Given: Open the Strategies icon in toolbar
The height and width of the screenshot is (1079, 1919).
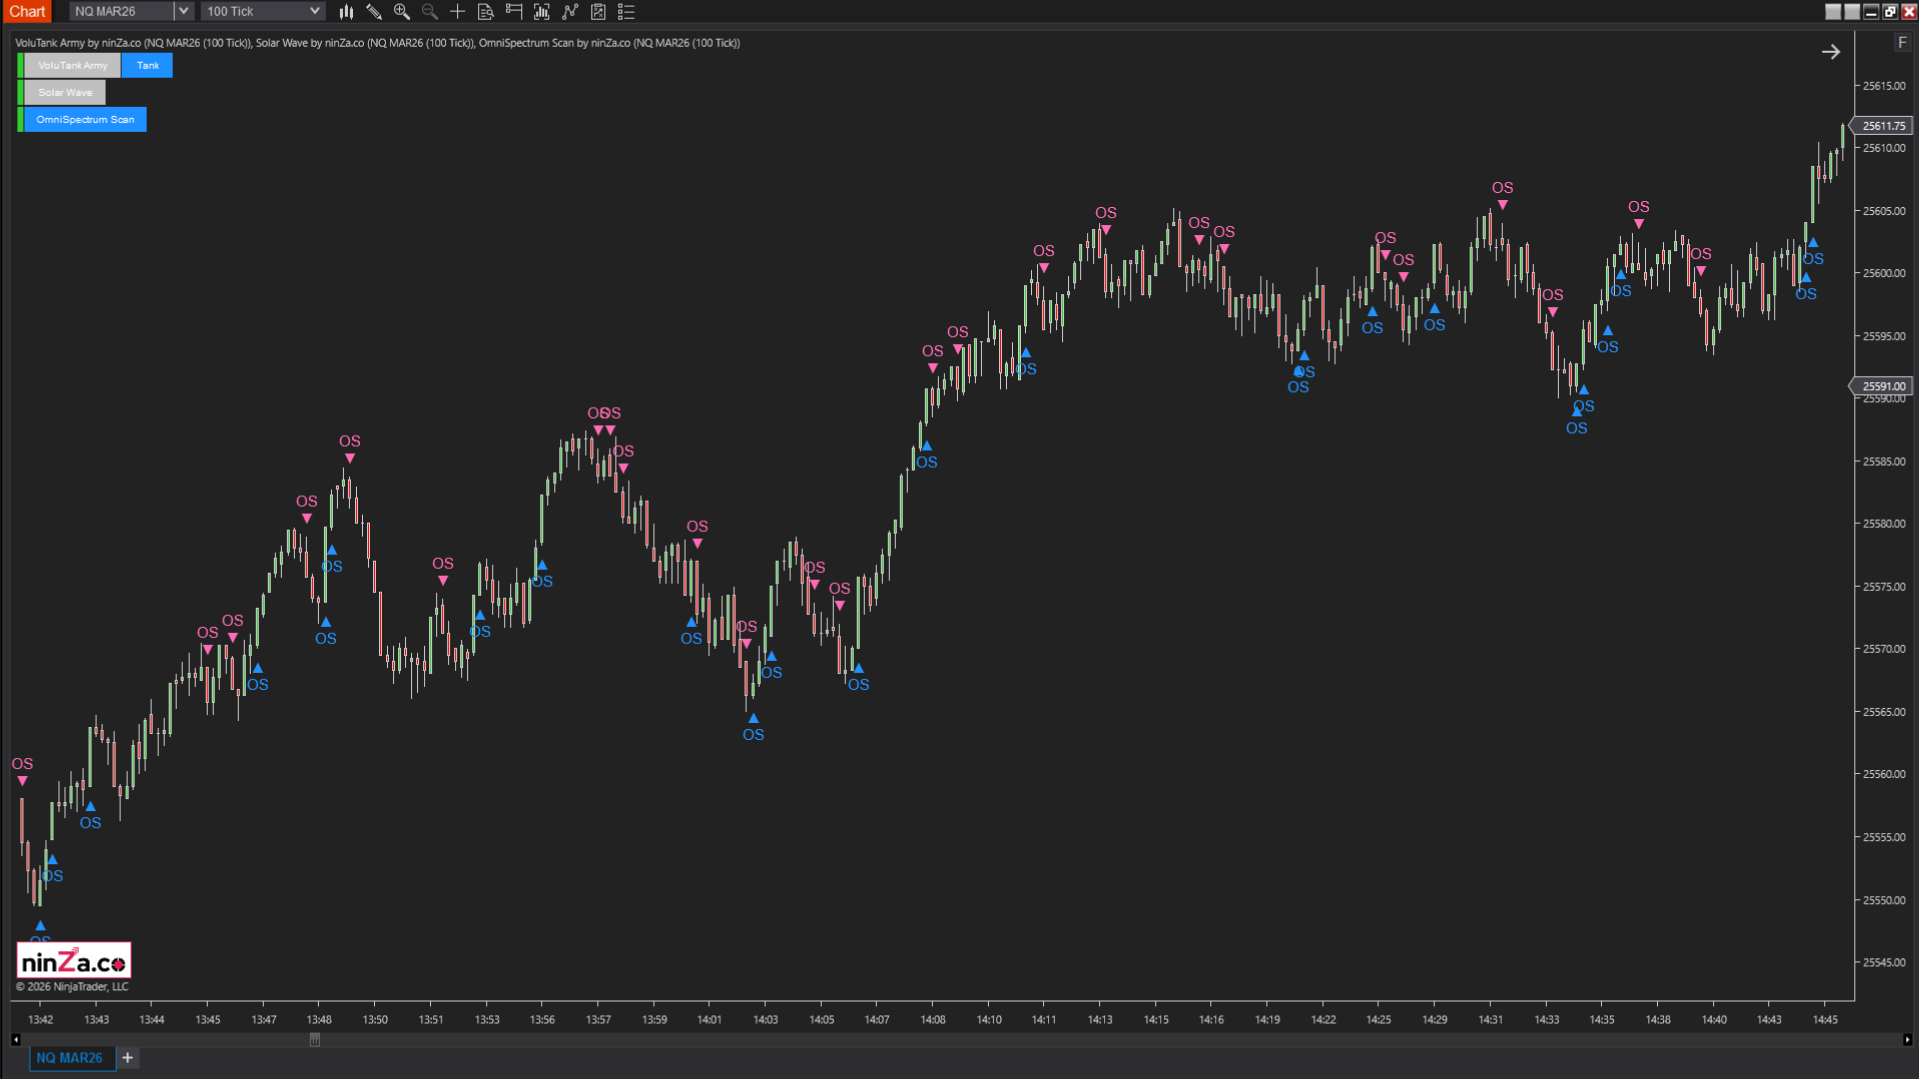Looking at the screenshot, I should [598, 12].
